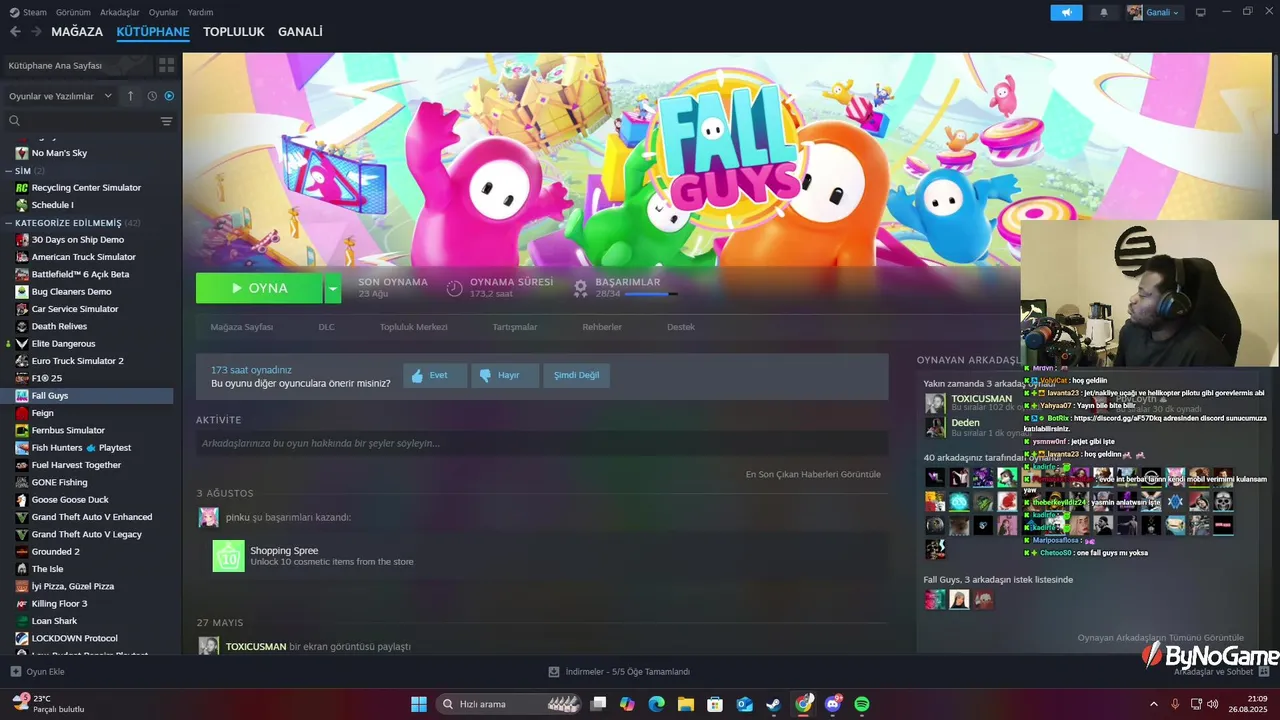Open En Son Çıkan Haberleri Görüntüle
Screen dimensions: 1280x720
pyautogui.click(x=813, y=474)
